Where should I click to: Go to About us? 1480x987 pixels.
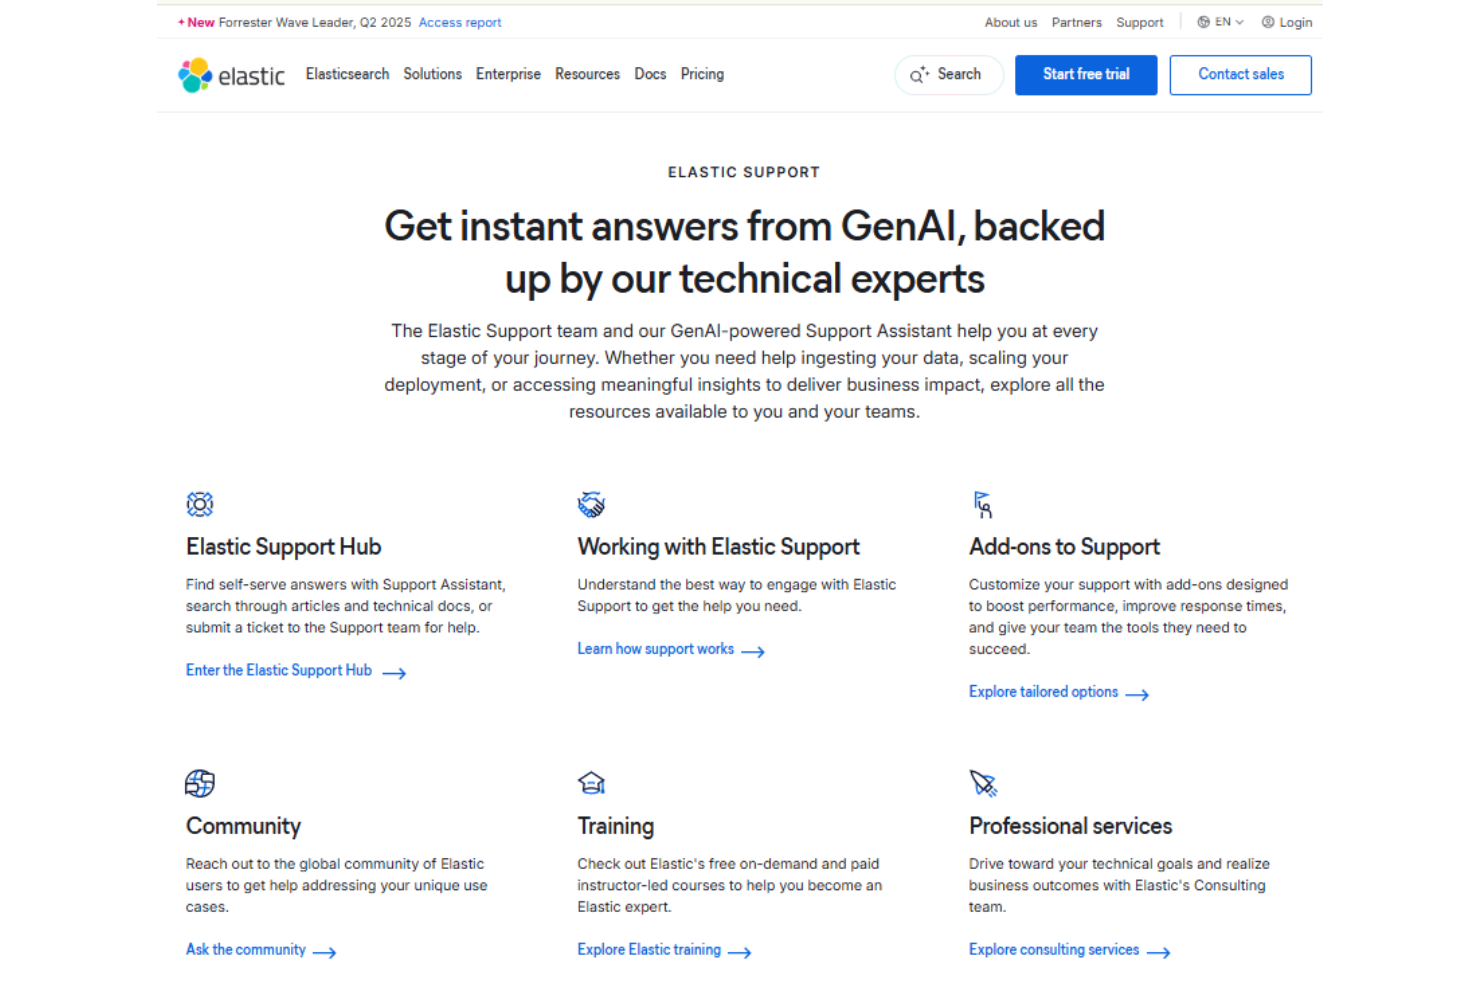[x=1010, y=22]
